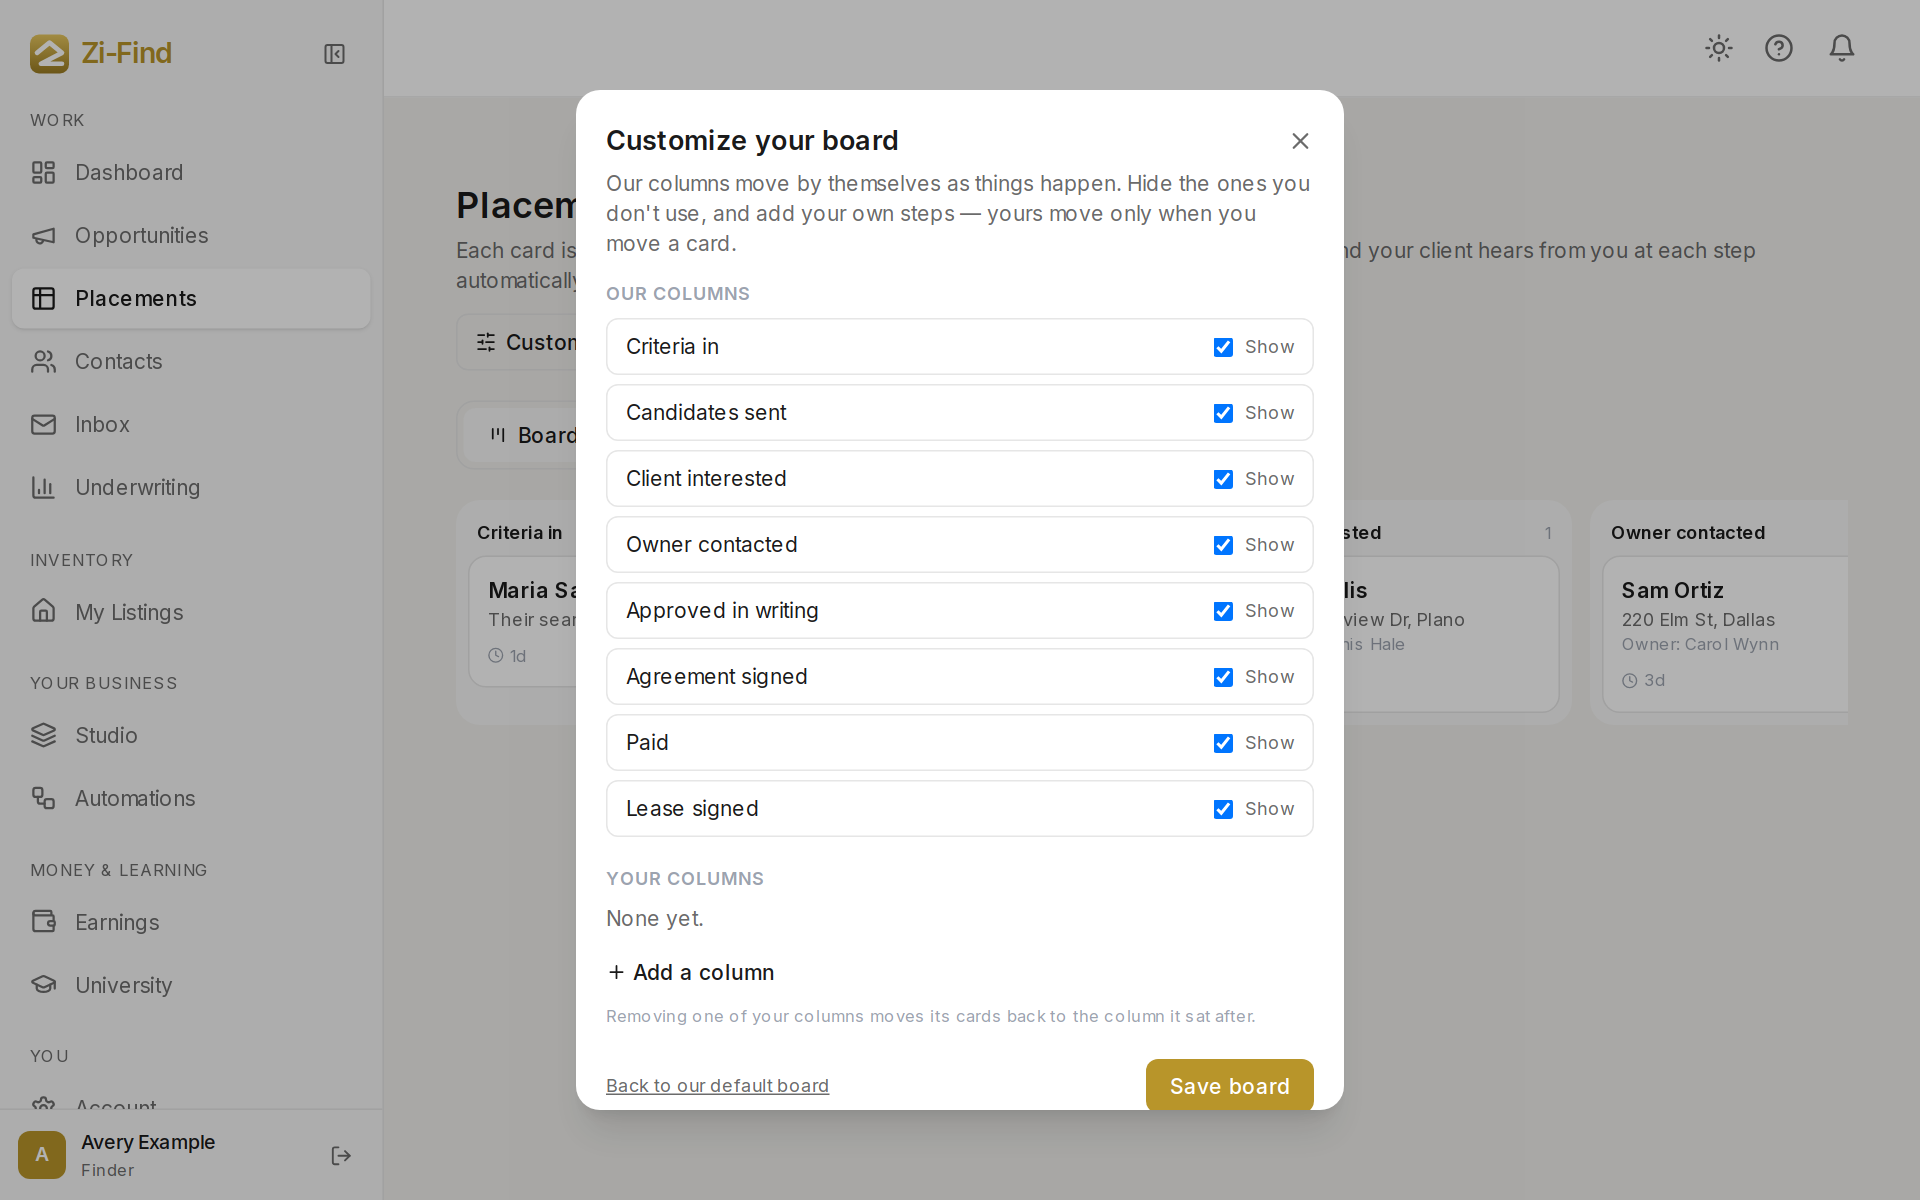Click the Underwriting chart icon

(x=43, y=488)
